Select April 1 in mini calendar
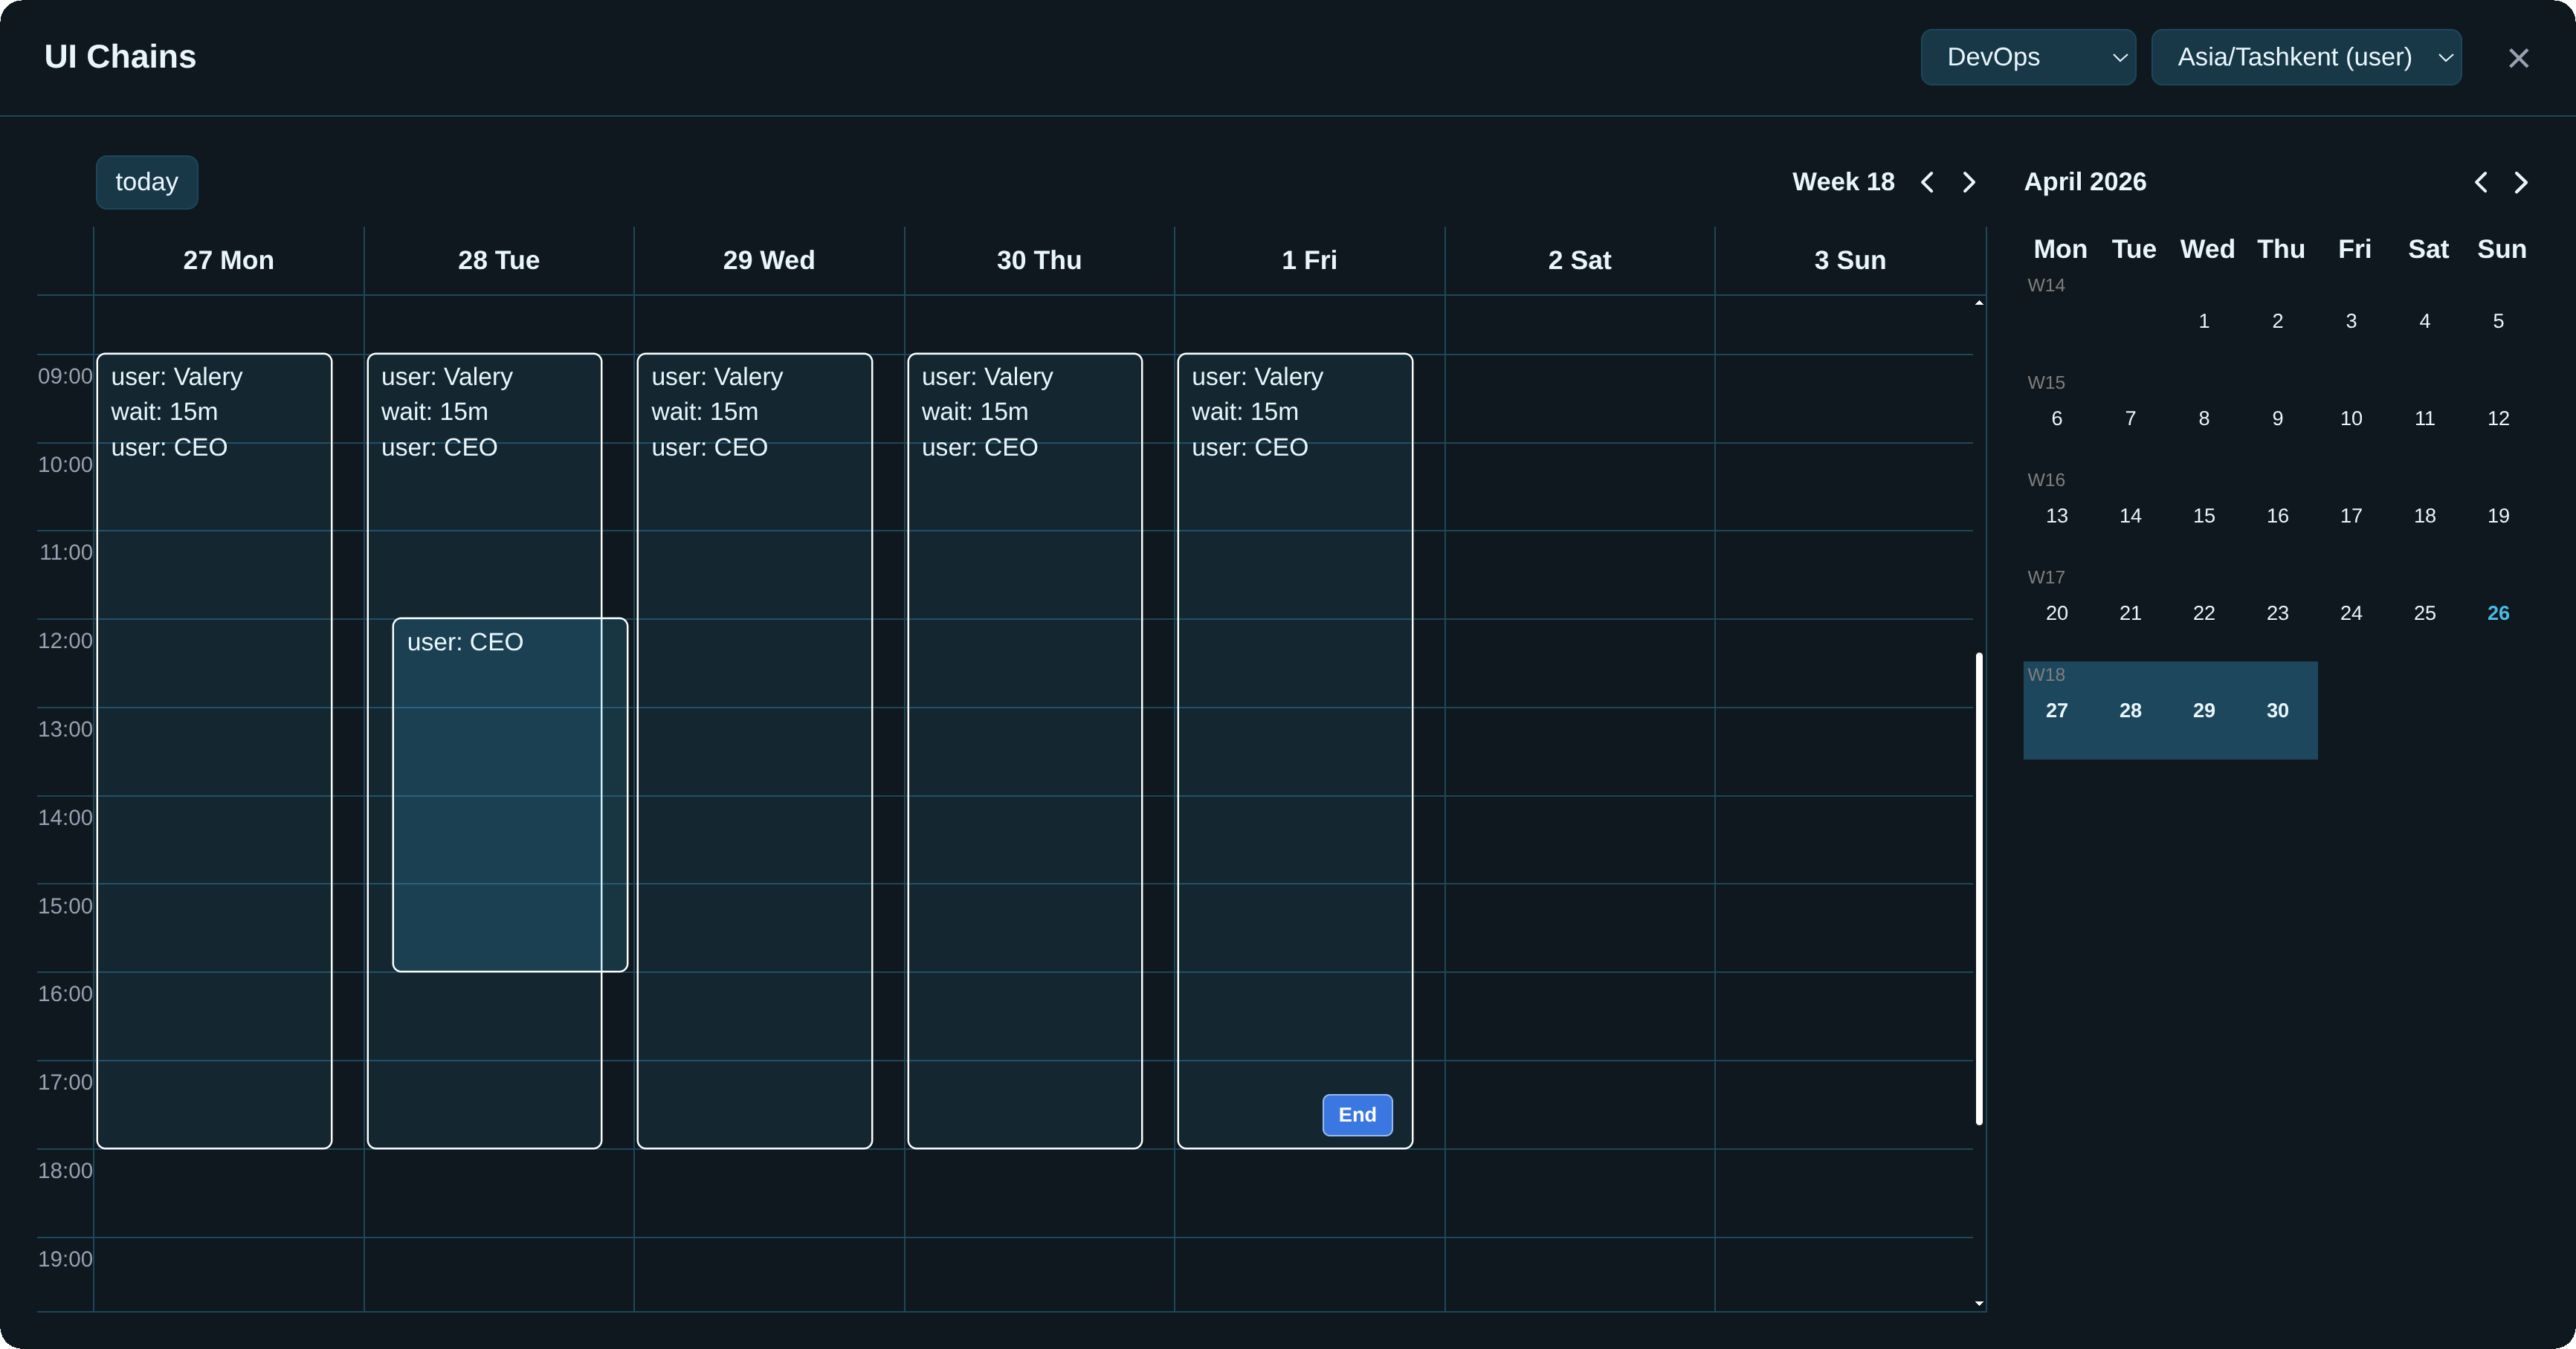The image size is (2576, 1349). coord(2204,321)
